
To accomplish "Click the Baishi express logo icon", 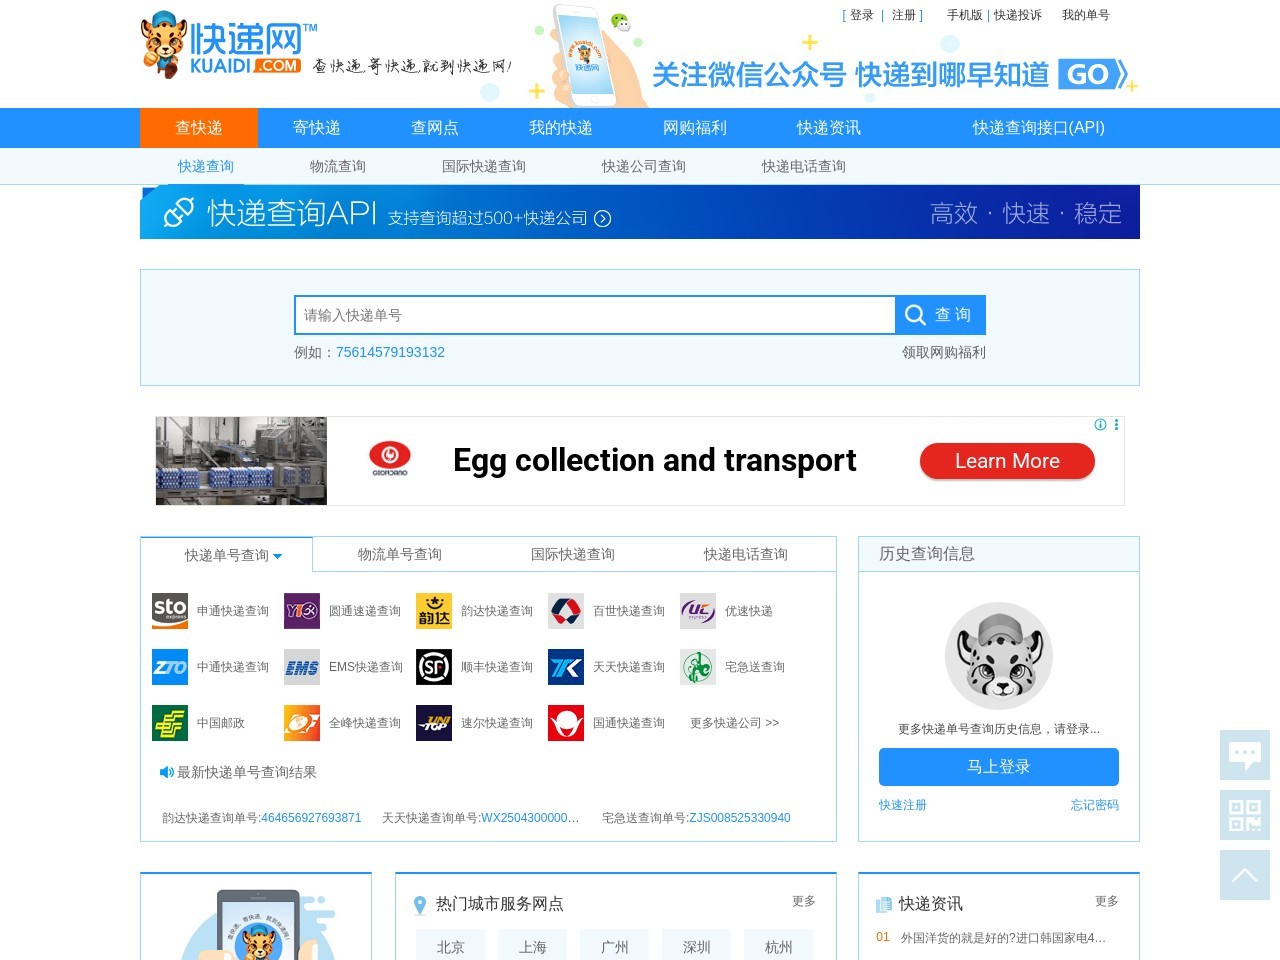I will pos(566,611).
